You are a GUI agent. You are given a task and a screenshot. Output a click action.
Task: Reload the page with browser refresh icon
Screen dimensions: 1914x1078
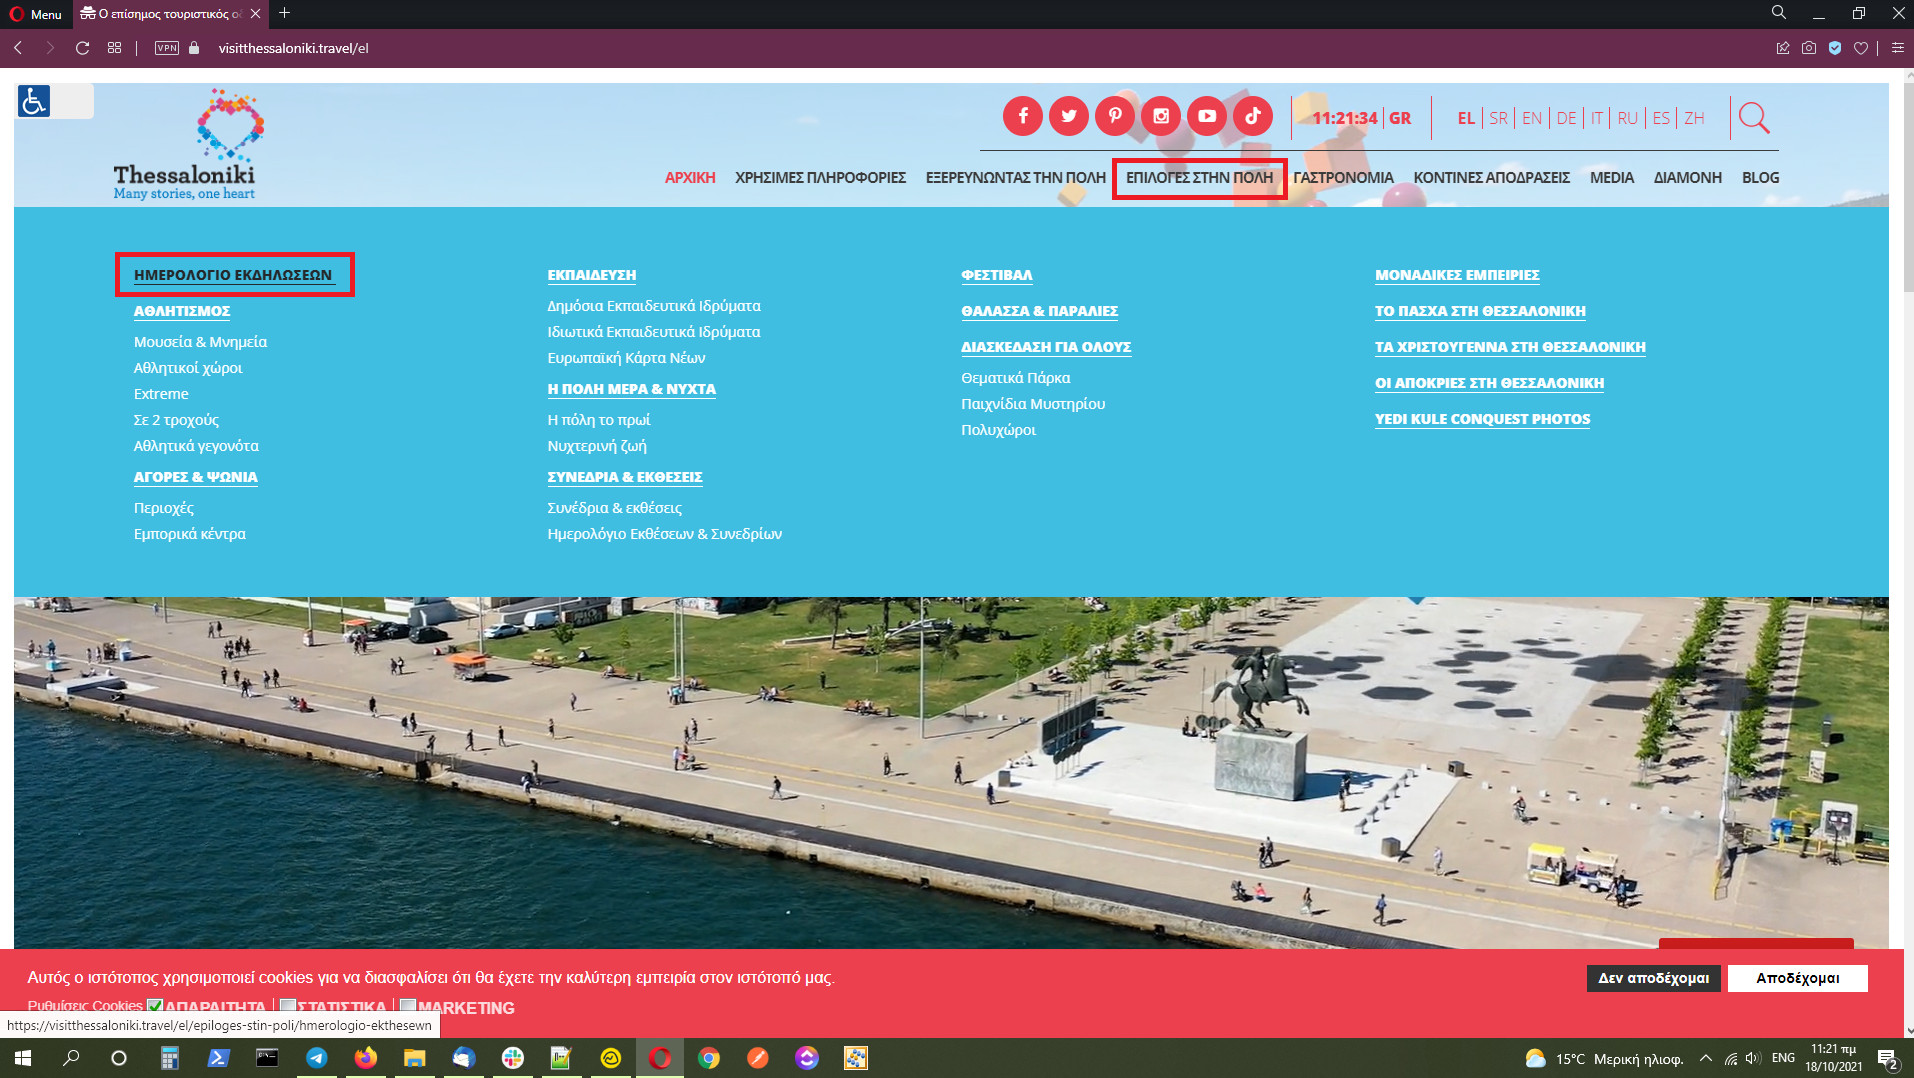pos(83,48)
